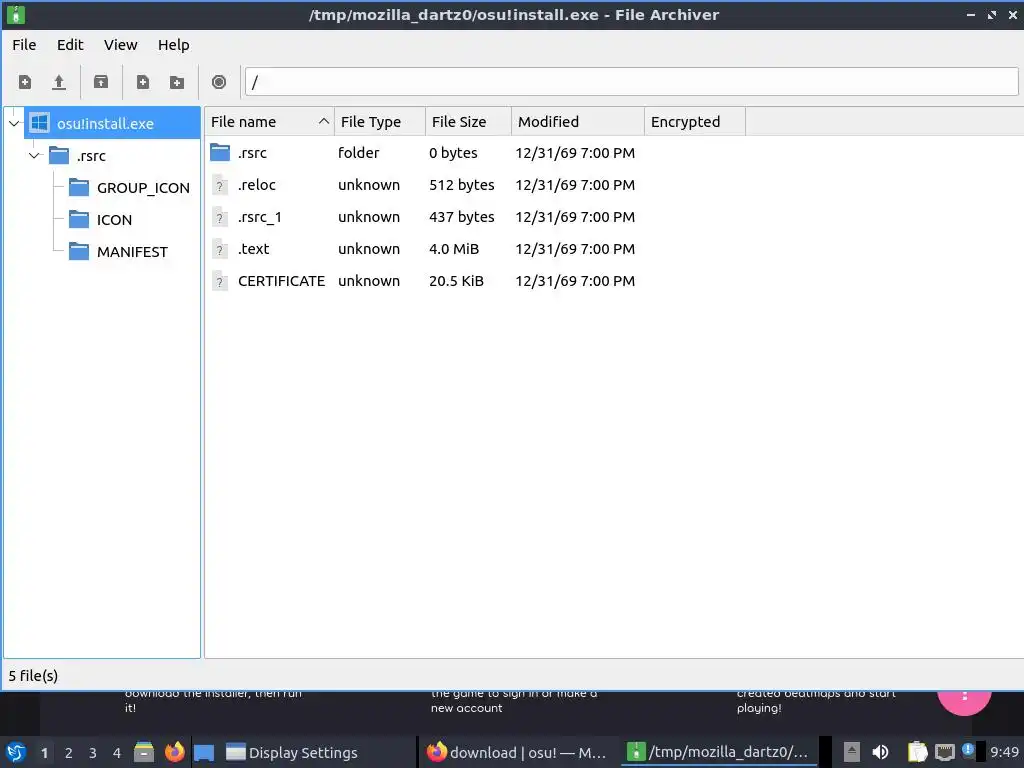Switch to download | osu! Firefox taskbar window
1024x768 pixels.
pos(517,752)
